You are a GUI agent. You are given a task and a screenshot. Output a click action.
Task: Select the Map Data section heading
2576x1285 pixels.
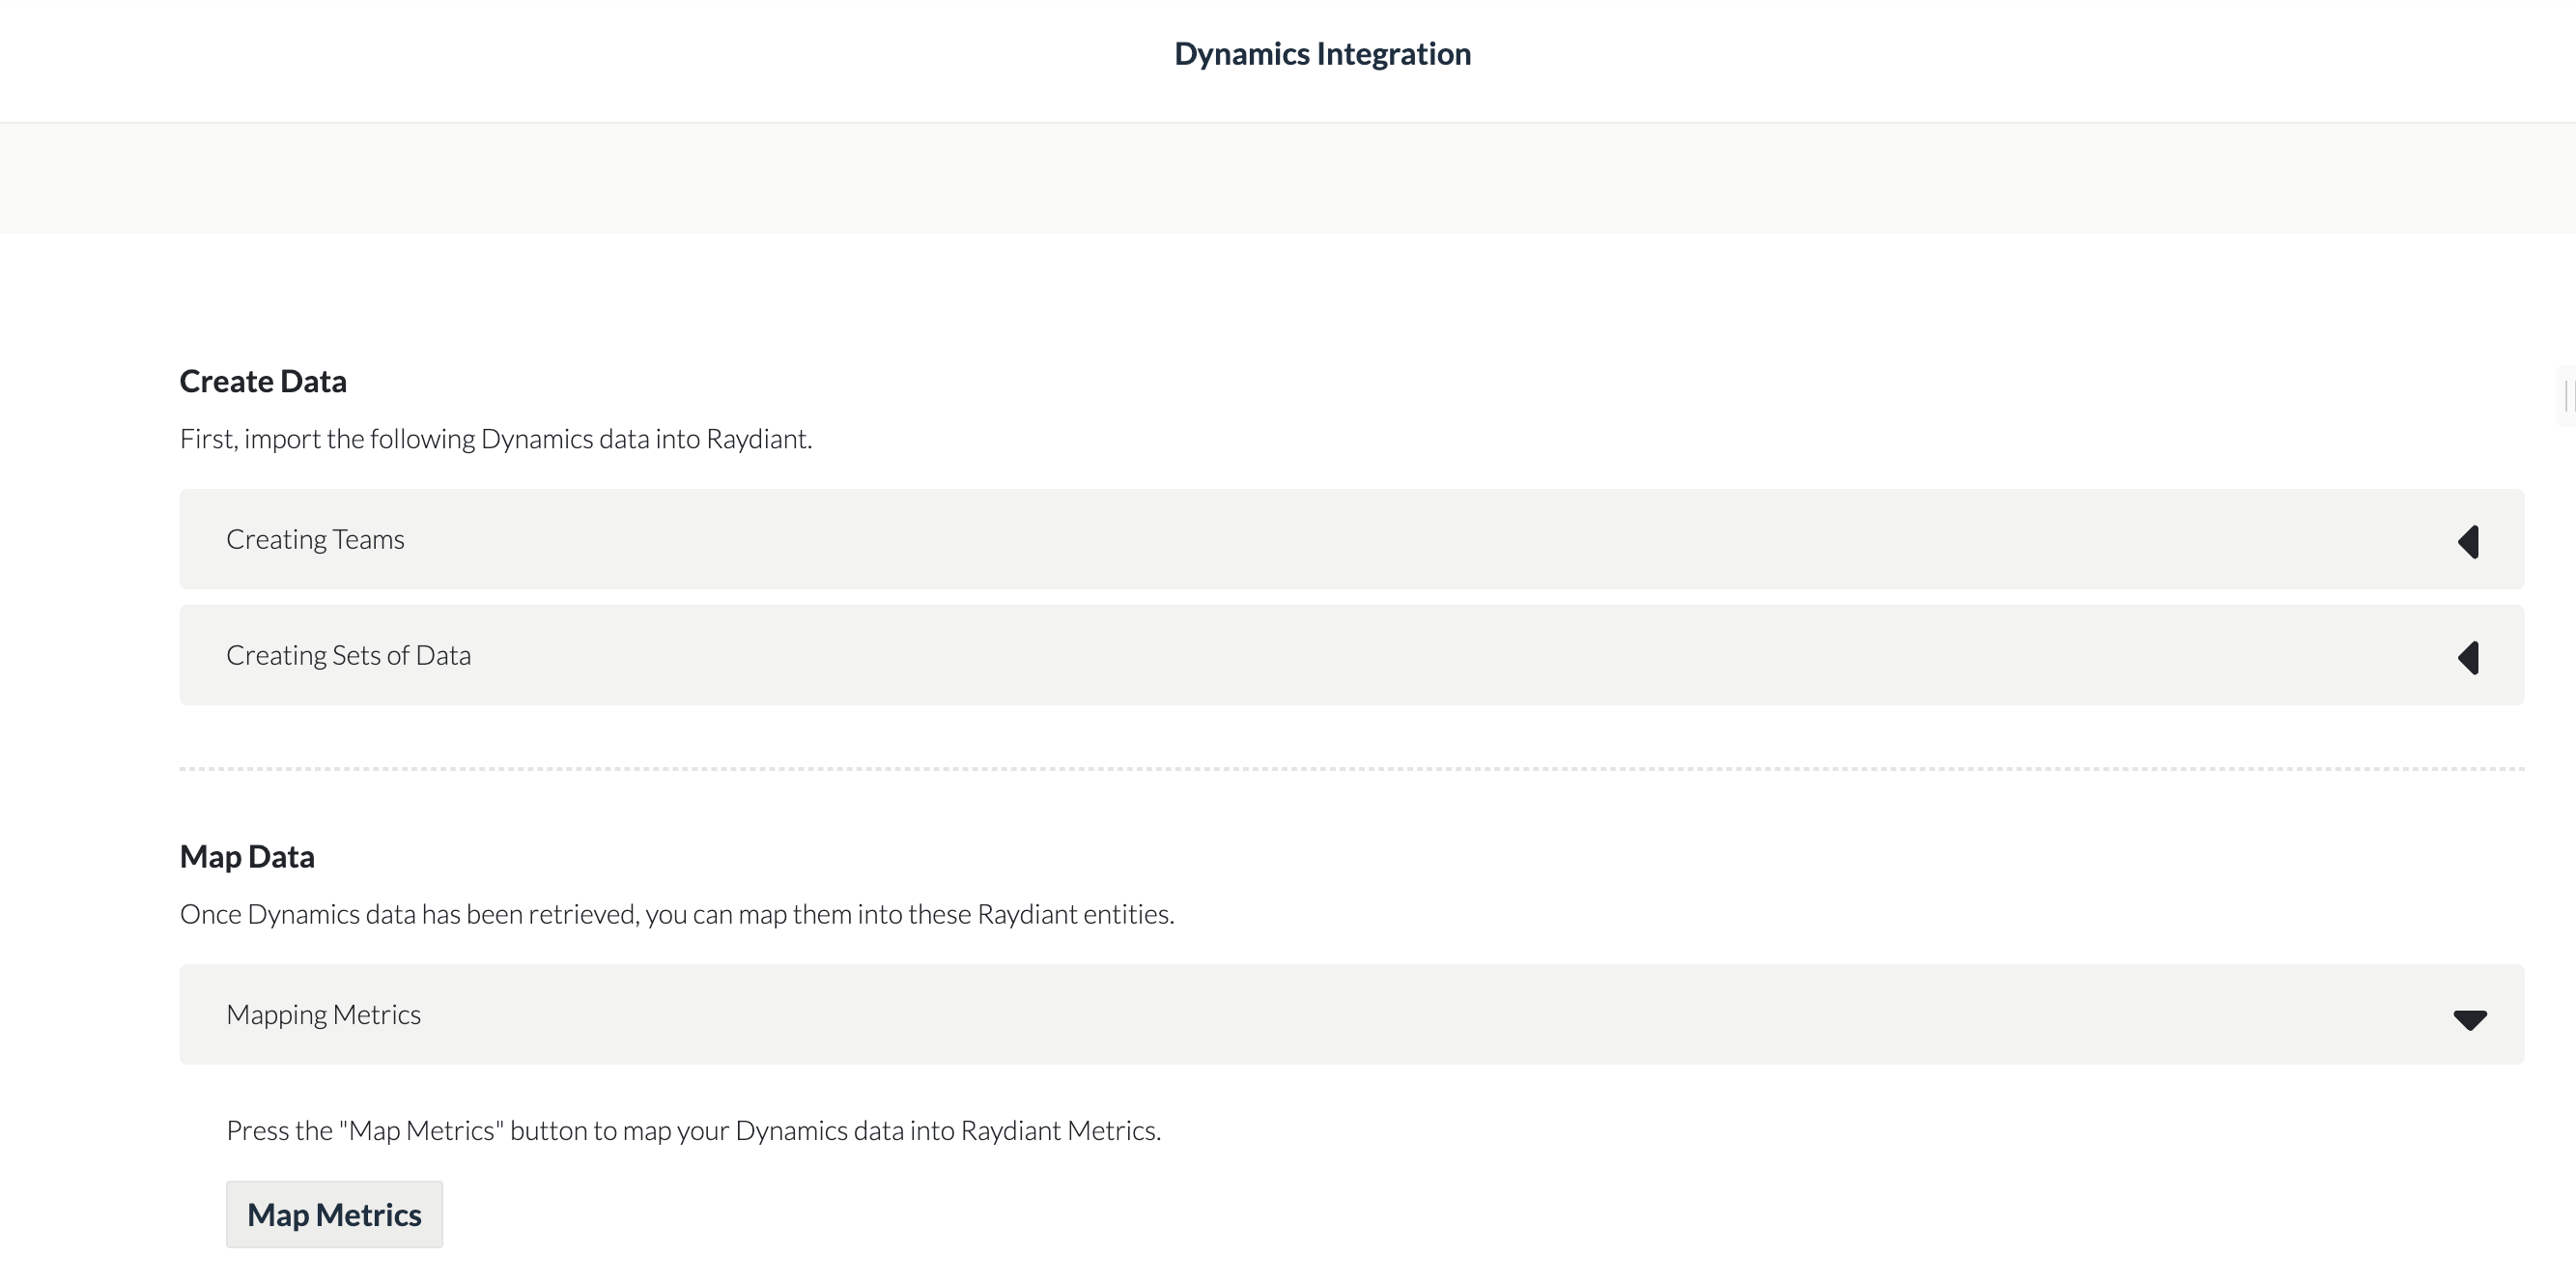247,856
